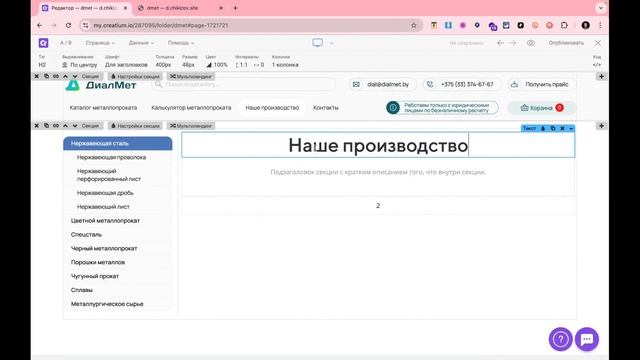Click the +375 (33) 374-67-67 phone button
The width and height of the screenshot is (640, 360).
462,84
